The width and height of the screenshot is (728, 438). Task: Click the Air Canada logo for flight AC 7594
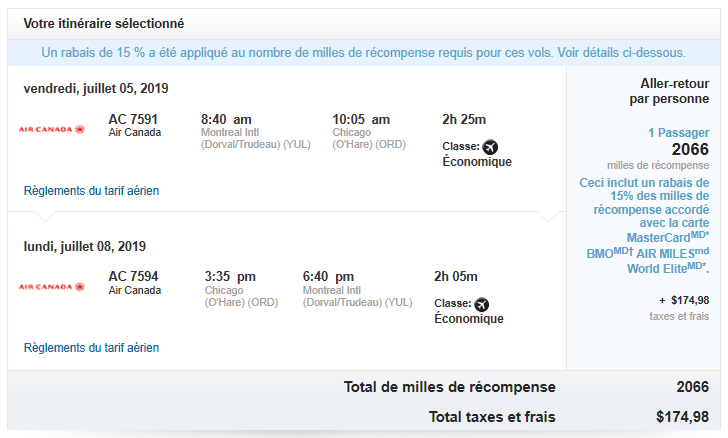click(52, 286)
